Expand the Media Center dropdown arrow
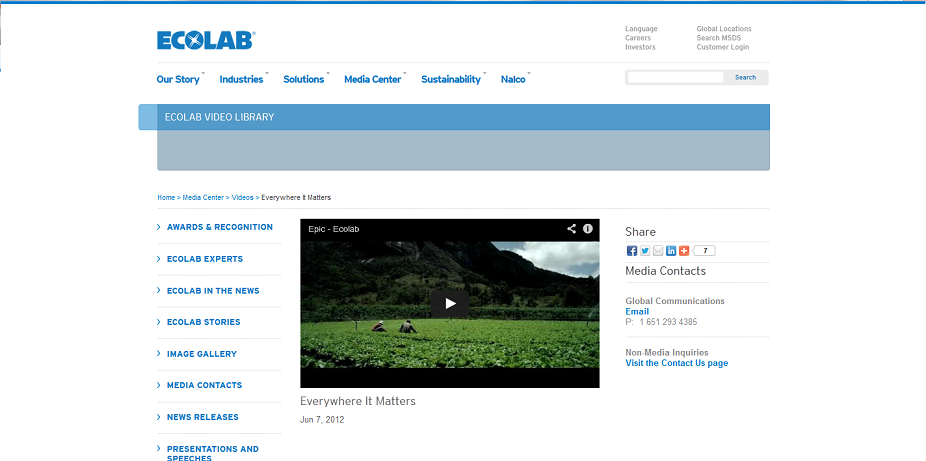The height and width of the screenshot is (461, 926). click(x=405, y=73)
